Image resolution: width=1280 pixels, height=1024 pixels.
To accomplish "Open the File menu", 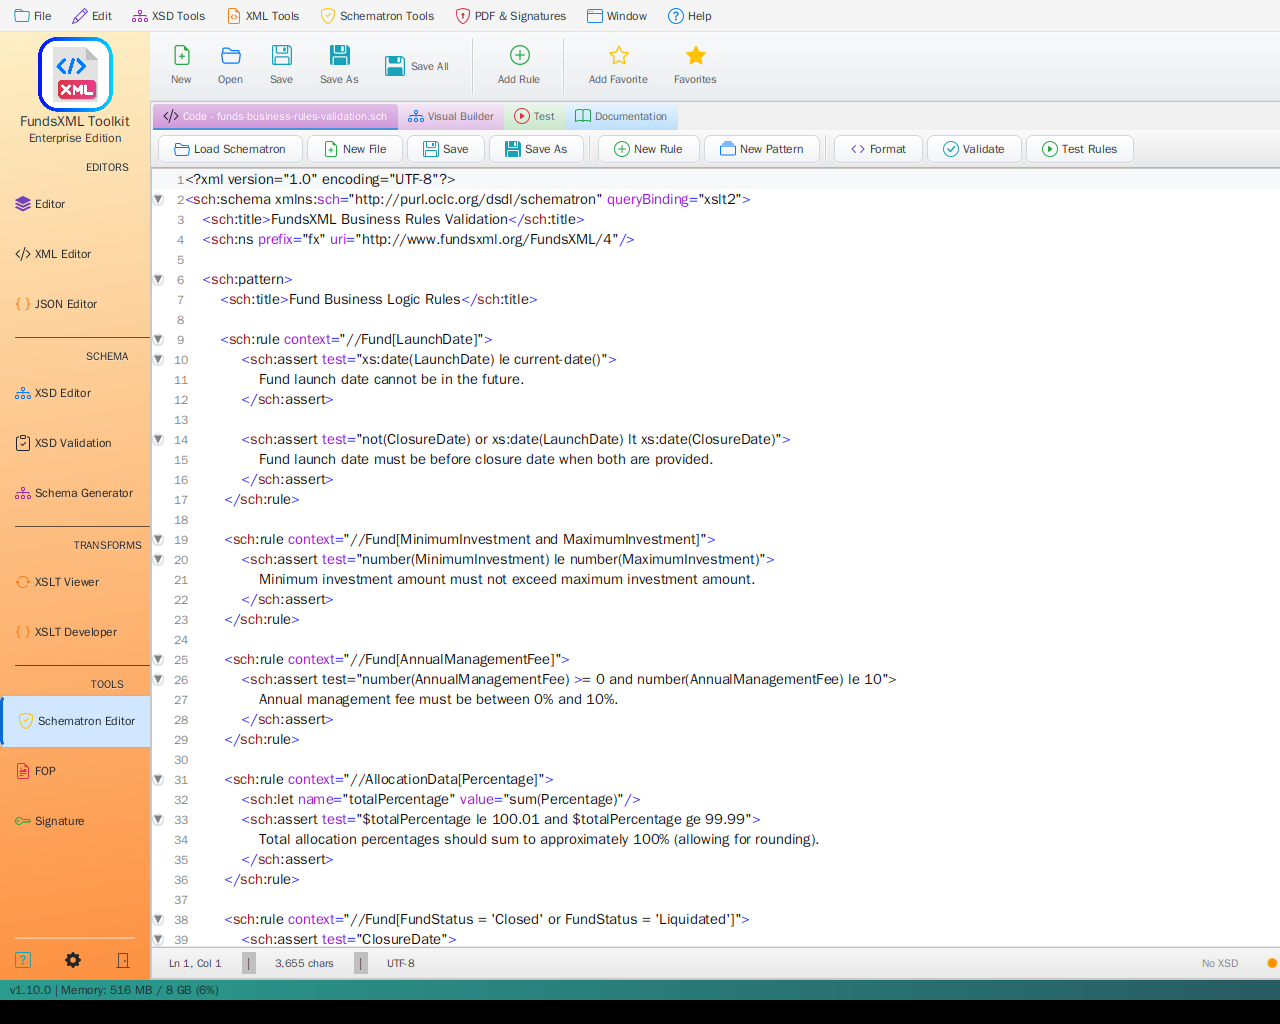I will [x=33, y=16].
